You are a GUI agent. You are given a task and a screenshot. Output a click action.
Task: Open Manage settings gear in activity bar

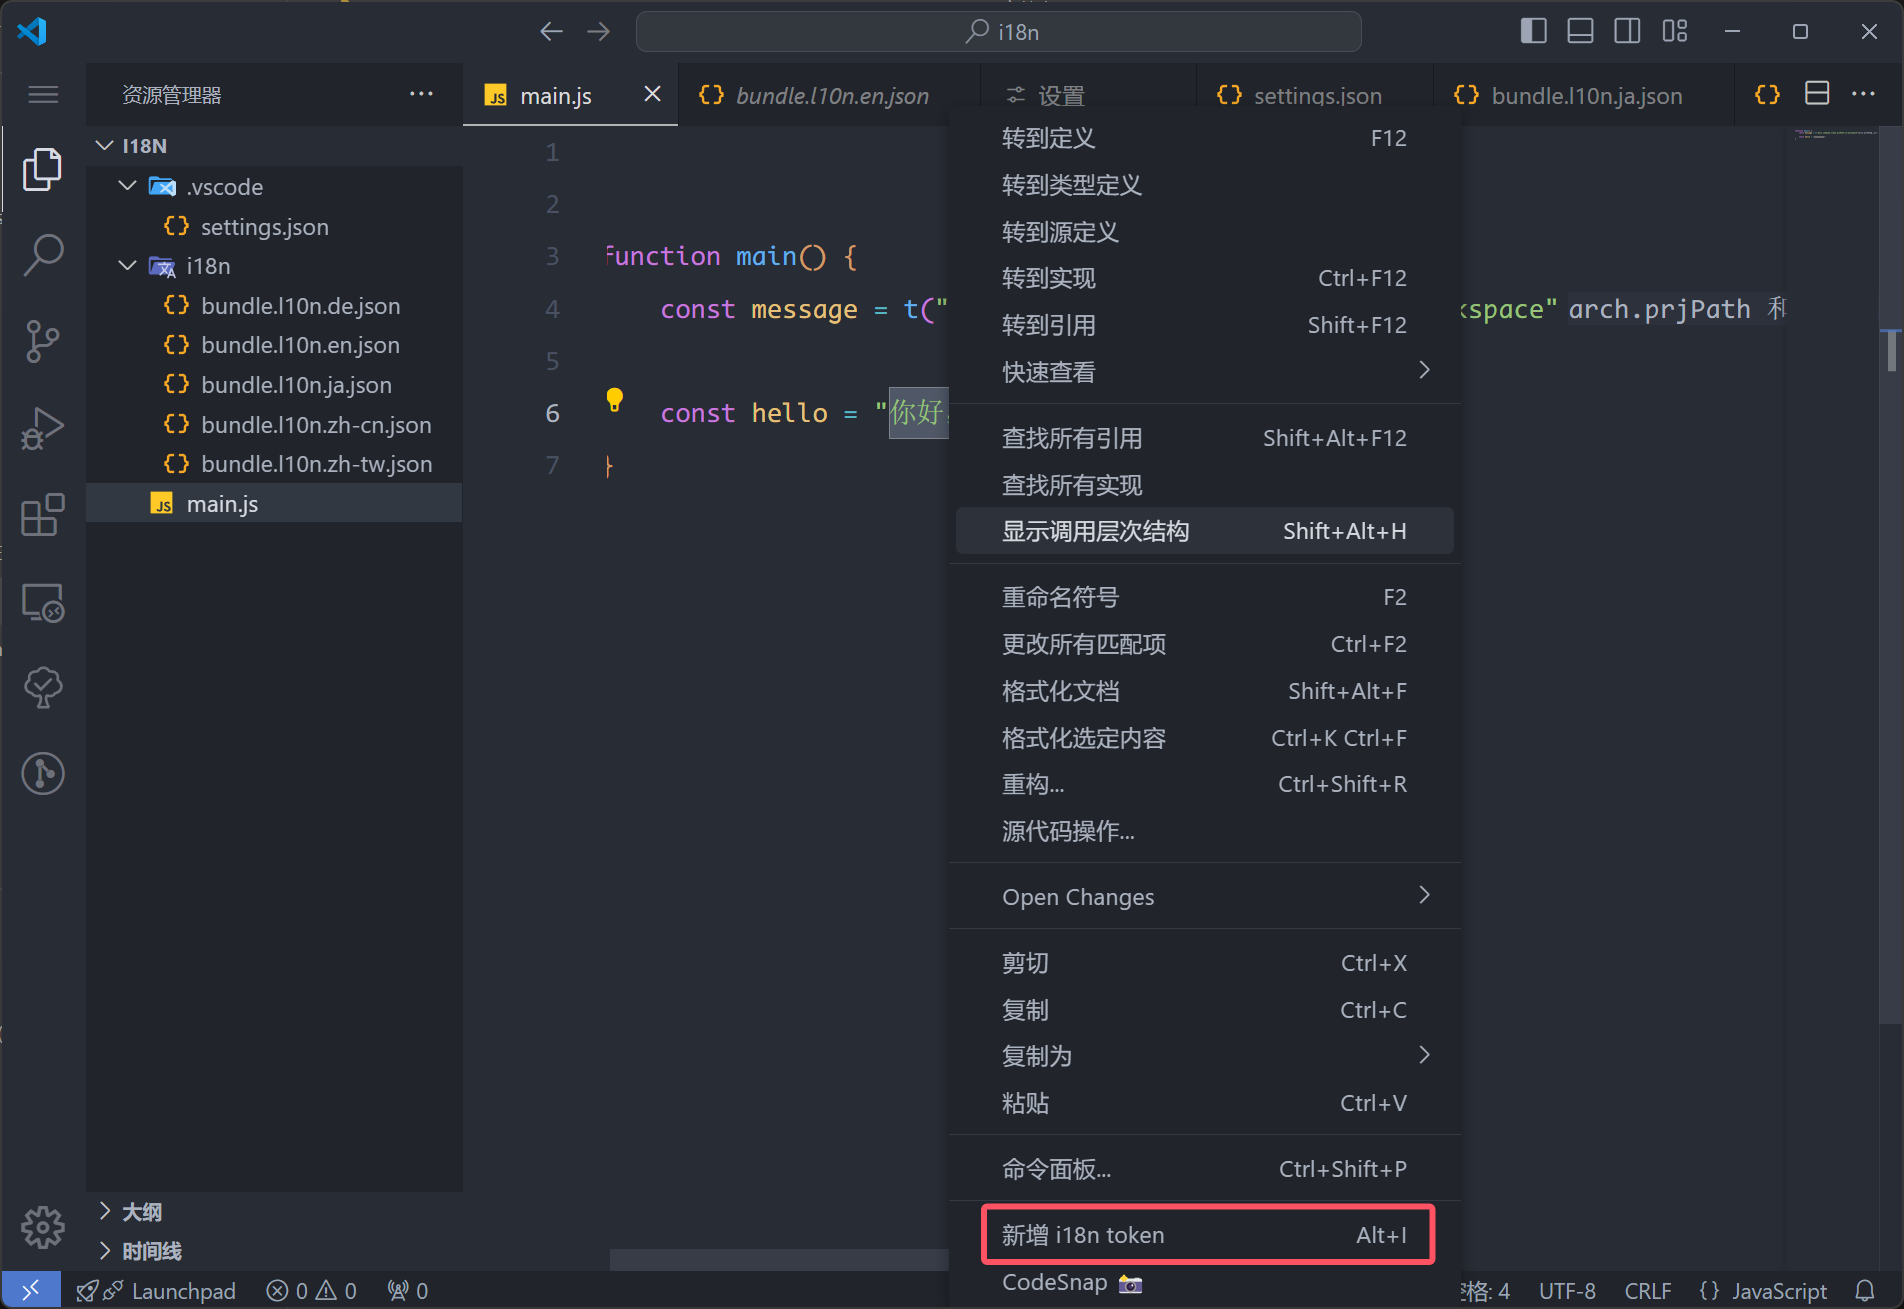tap(42, 1227)
